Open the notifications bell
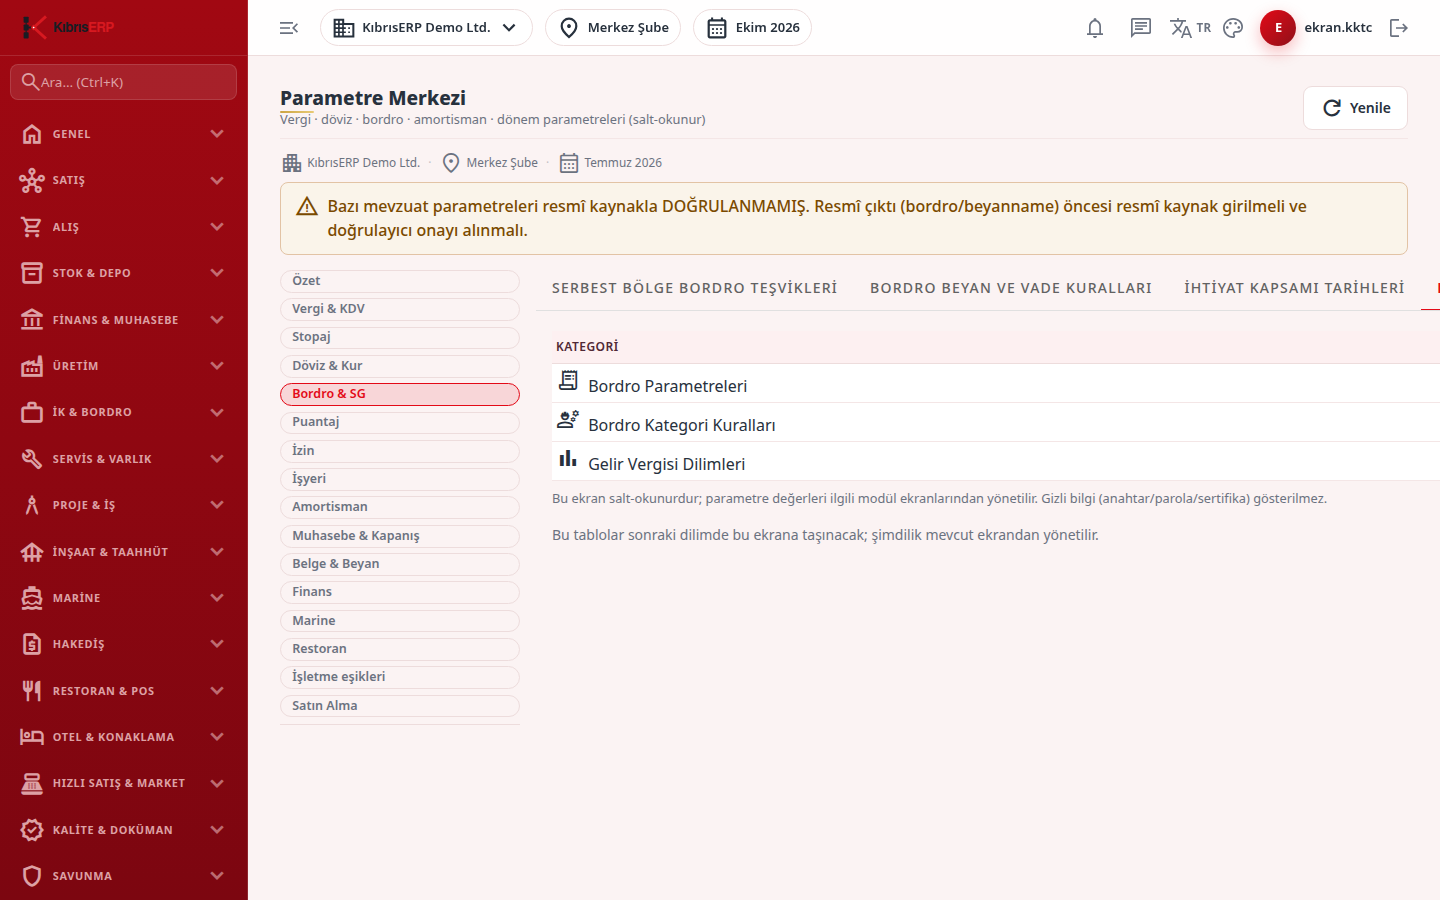This screenshot has width=1440, height=900. (x=1095, y=28)
